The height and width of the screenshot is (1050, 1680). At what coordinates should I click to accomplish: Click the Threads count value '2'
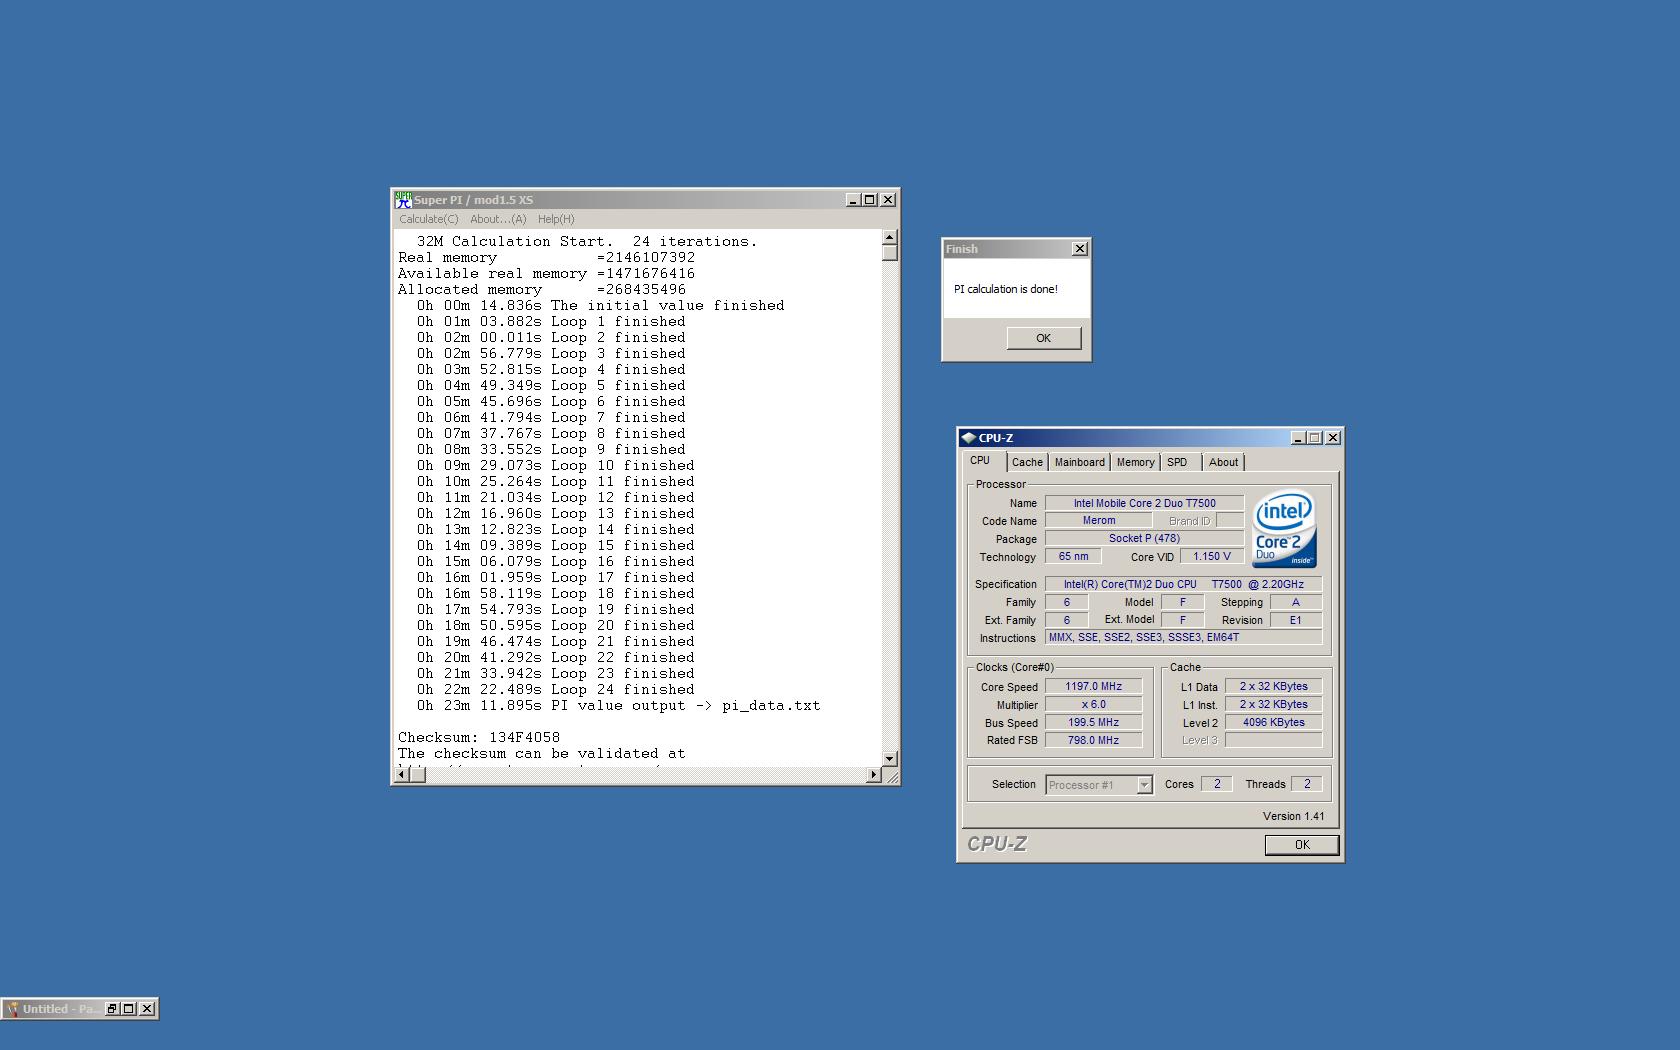pyautogui.click(x=1307, y=784)
